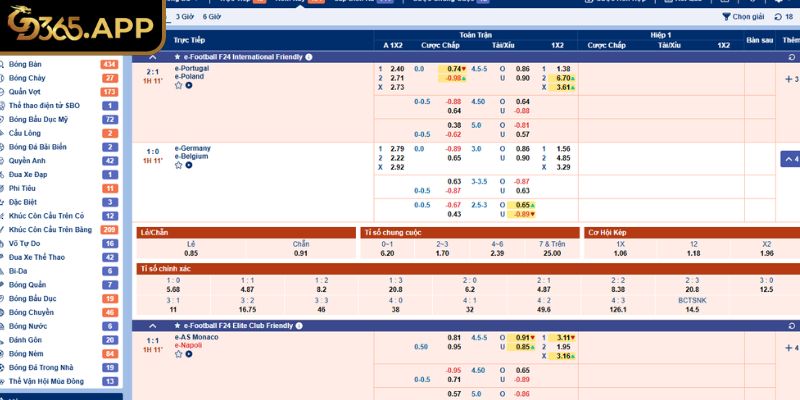The image size is (800, 400).
Task: Switch to the 3 Giờ time filter
Action: [x=184, y=17]
